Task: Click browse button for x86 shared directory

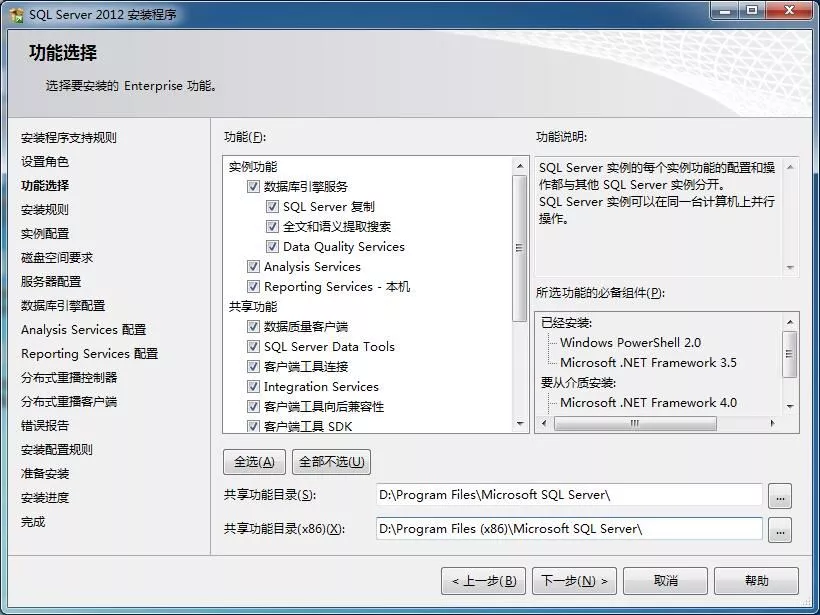Action: pos(779,529)
